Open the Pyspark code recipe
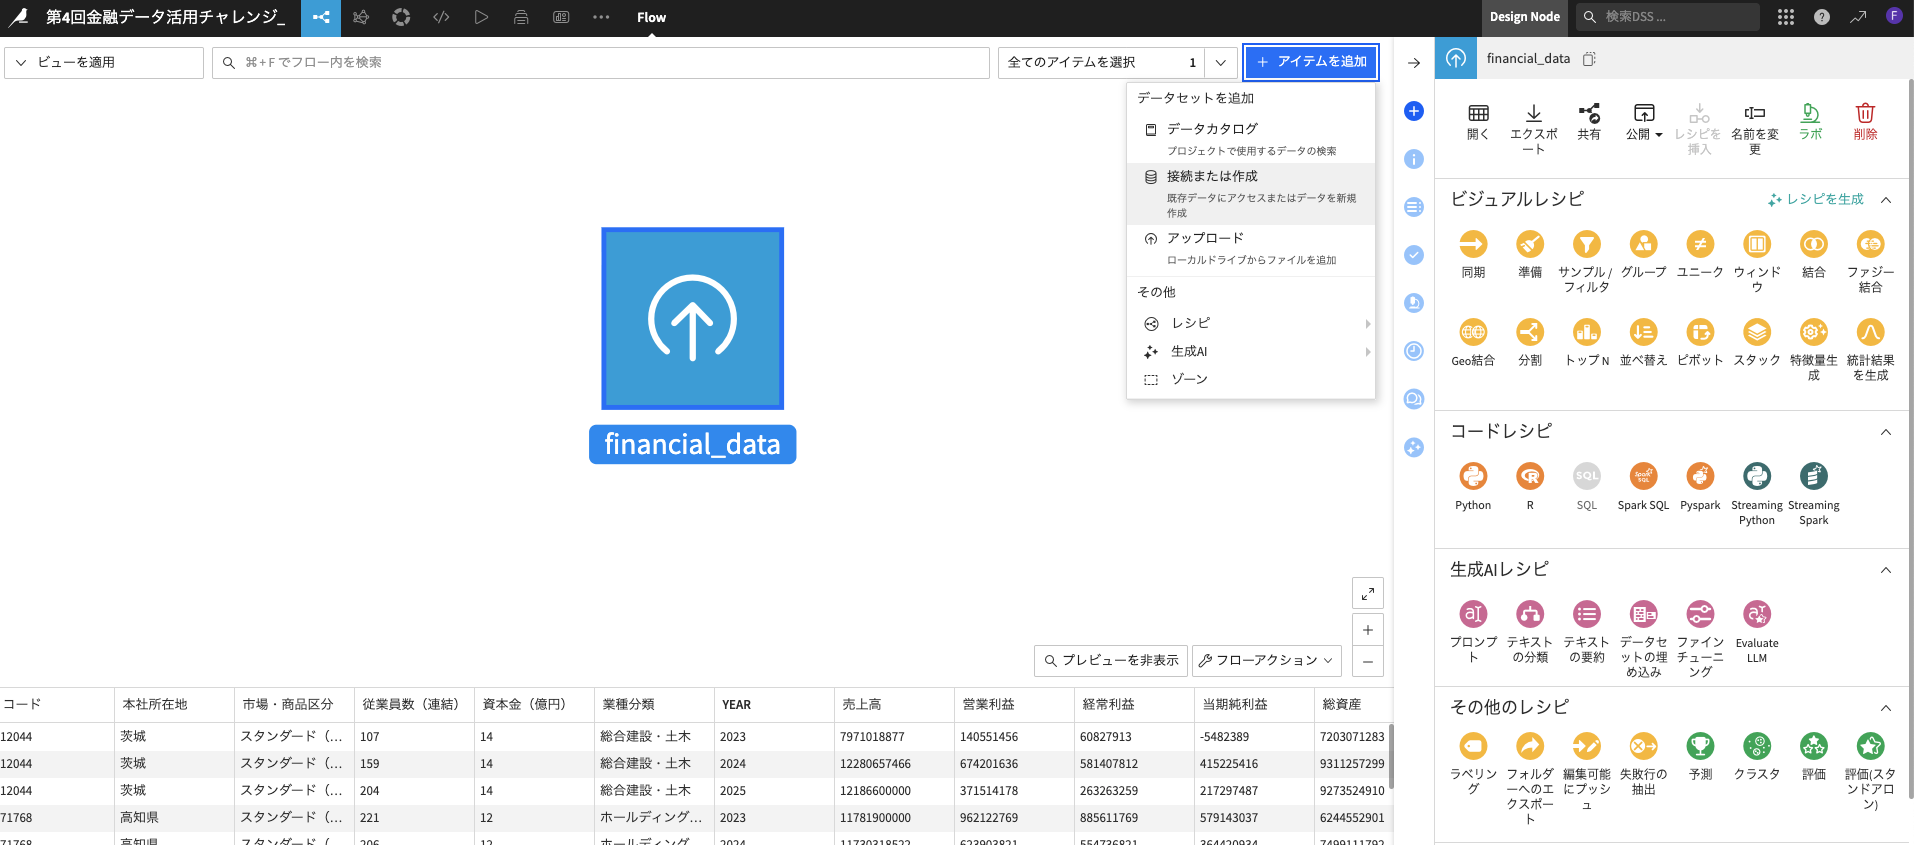 coord(1700,476)
